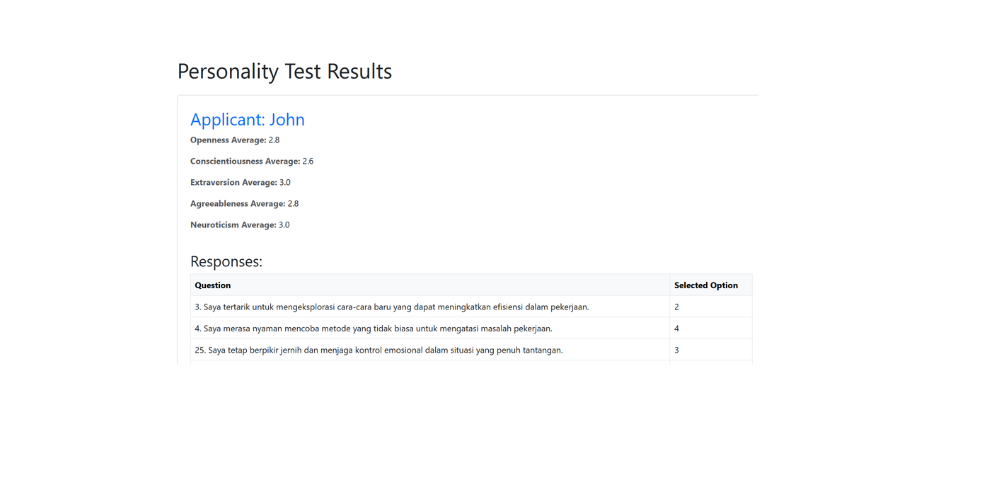The height and width of the screenshot is (500, 1000).
Task: Open the Applicant: John link
Action: [247, 120]
